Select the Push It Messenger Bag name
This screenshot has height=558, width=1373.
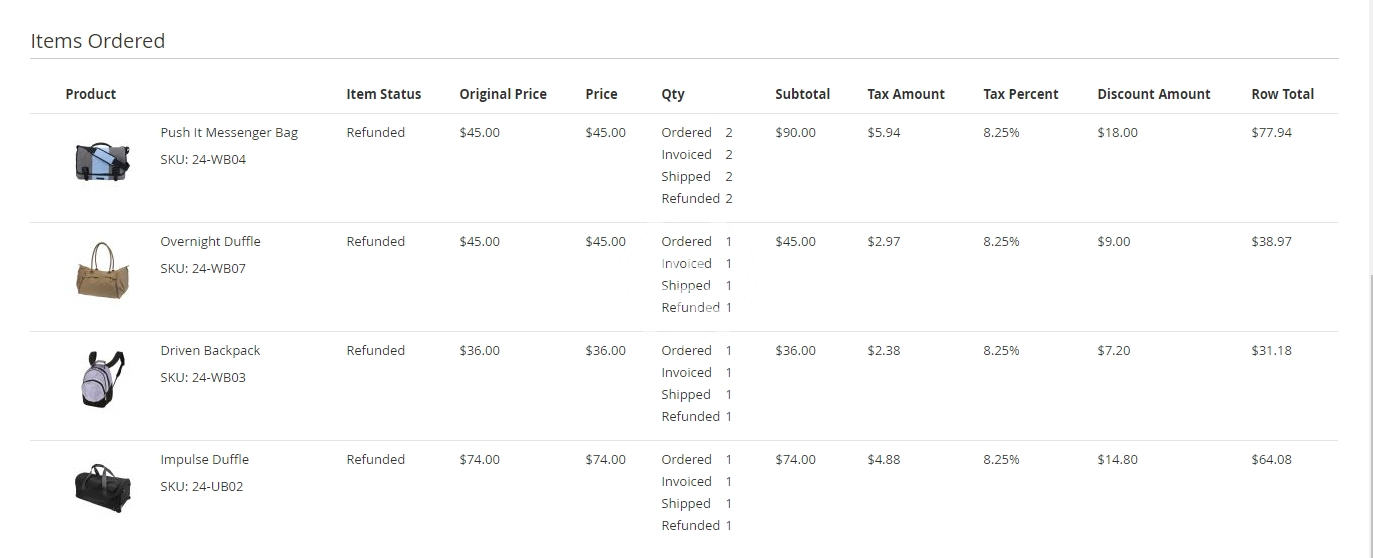pyautogui.click(x=229, y=133)
